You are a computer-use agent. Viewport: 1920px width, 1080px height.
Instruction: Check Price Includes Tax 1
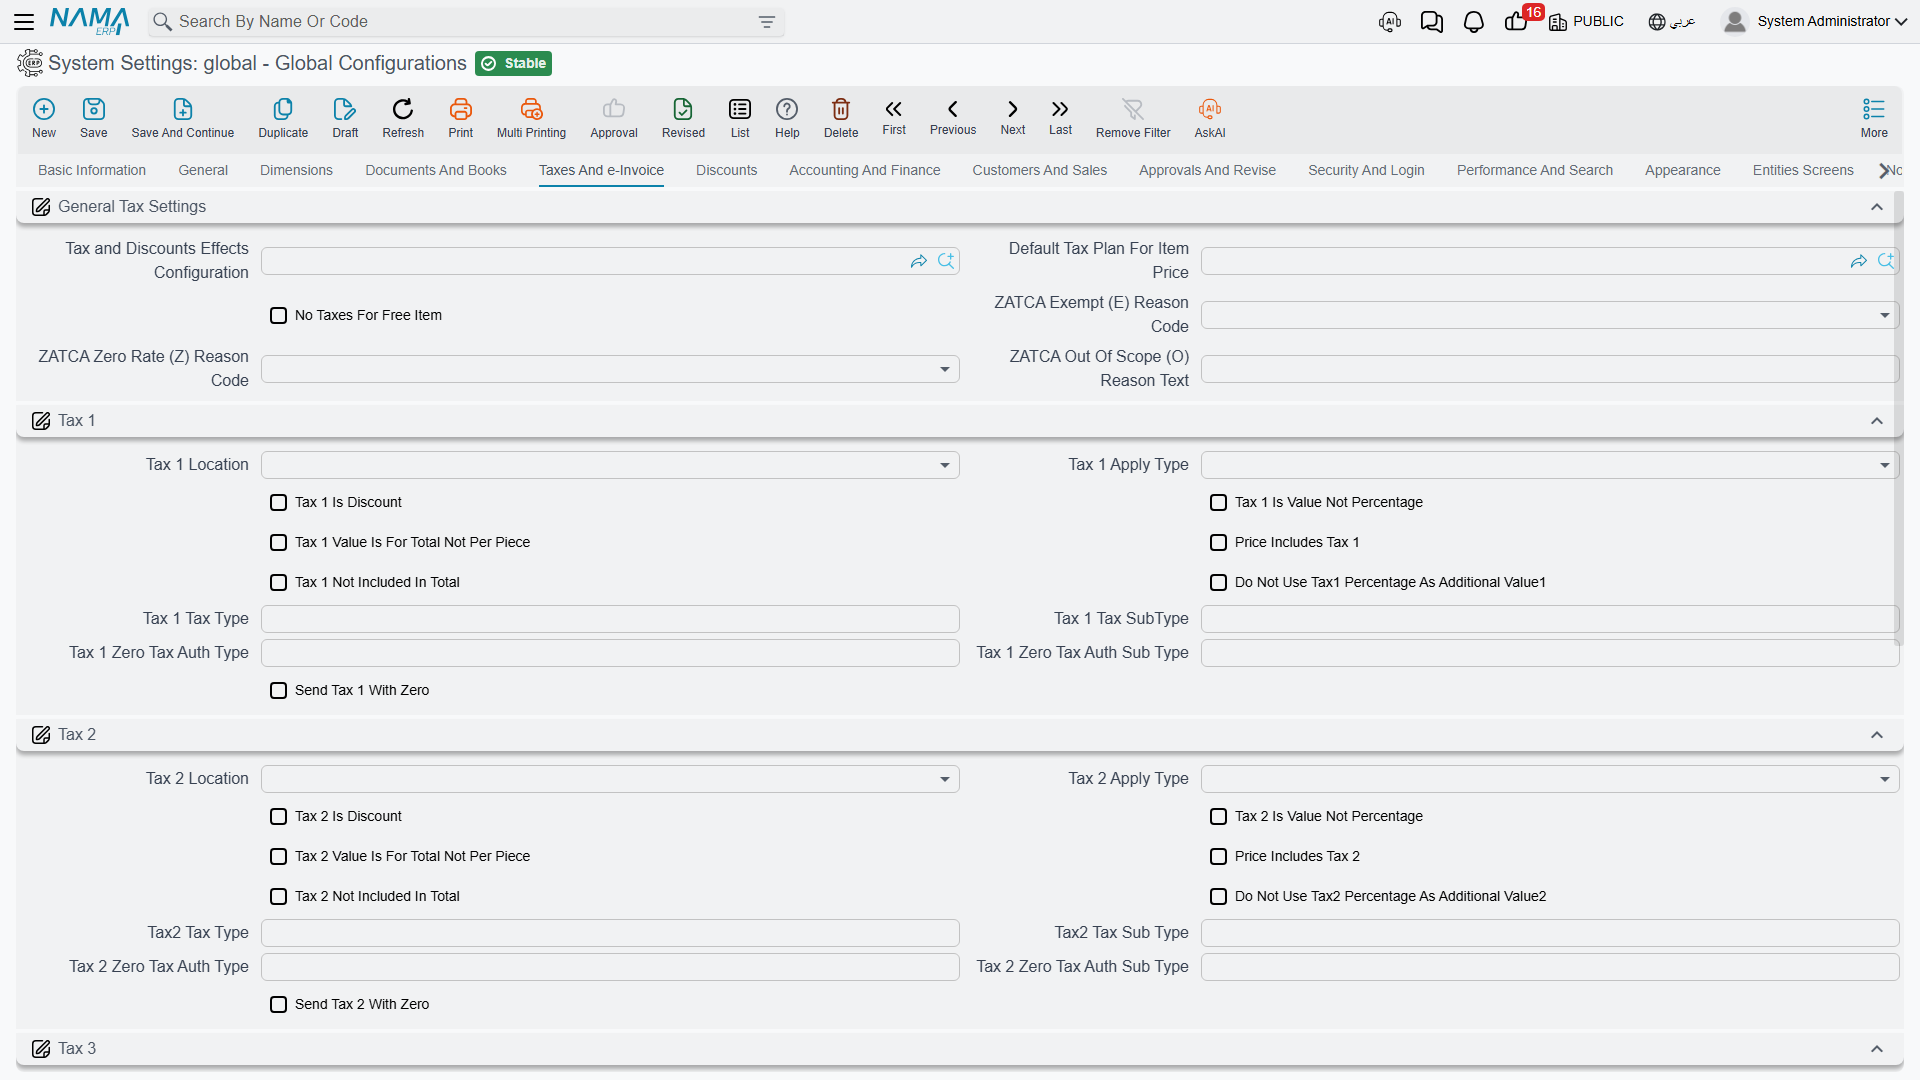1219,543
